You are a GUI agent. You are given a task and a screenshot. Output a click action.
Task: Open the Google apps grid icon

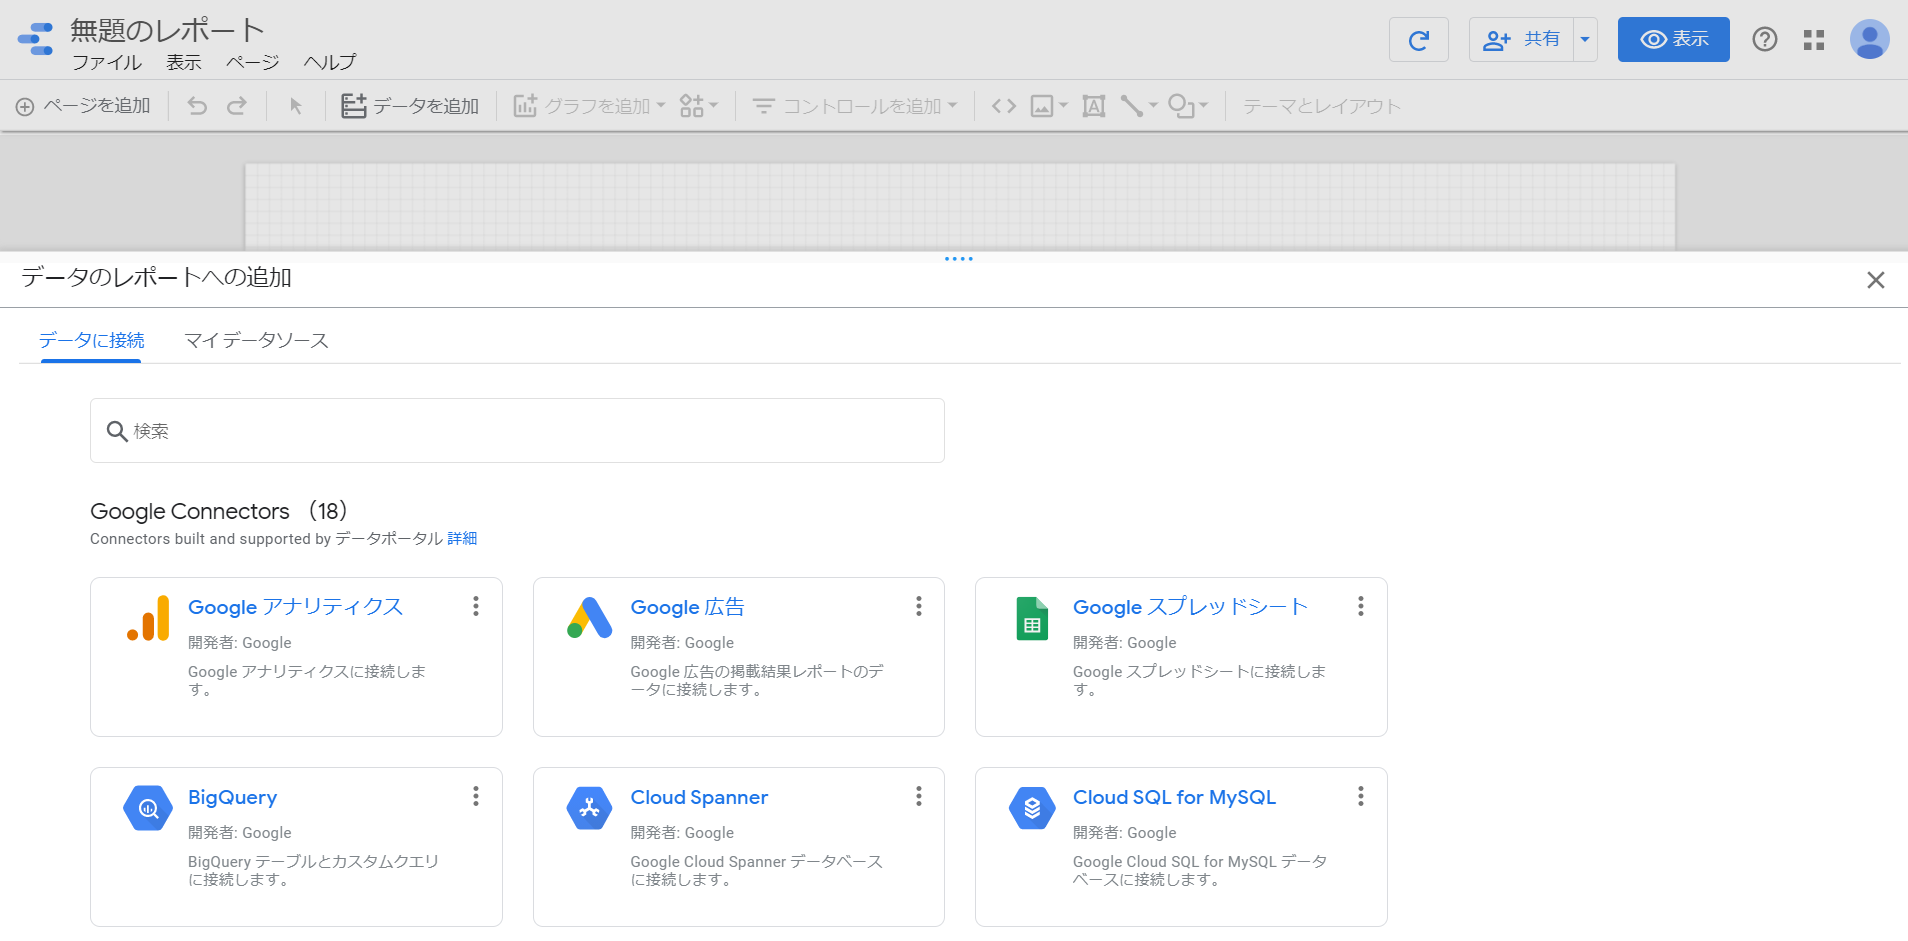point(1814,40)
